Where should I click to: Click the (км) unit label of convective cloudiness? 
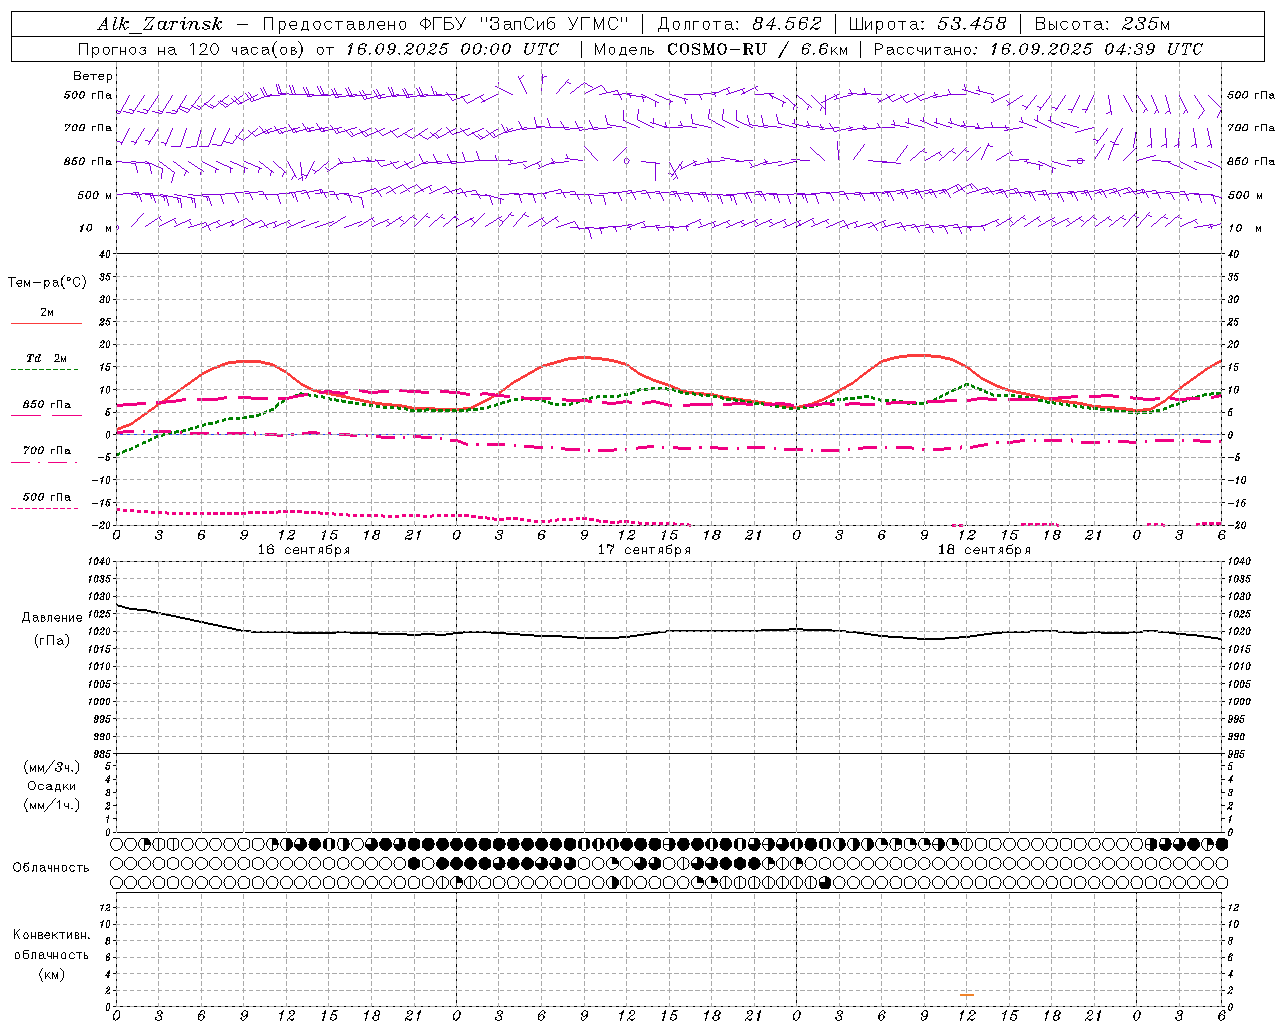(51, 974)
